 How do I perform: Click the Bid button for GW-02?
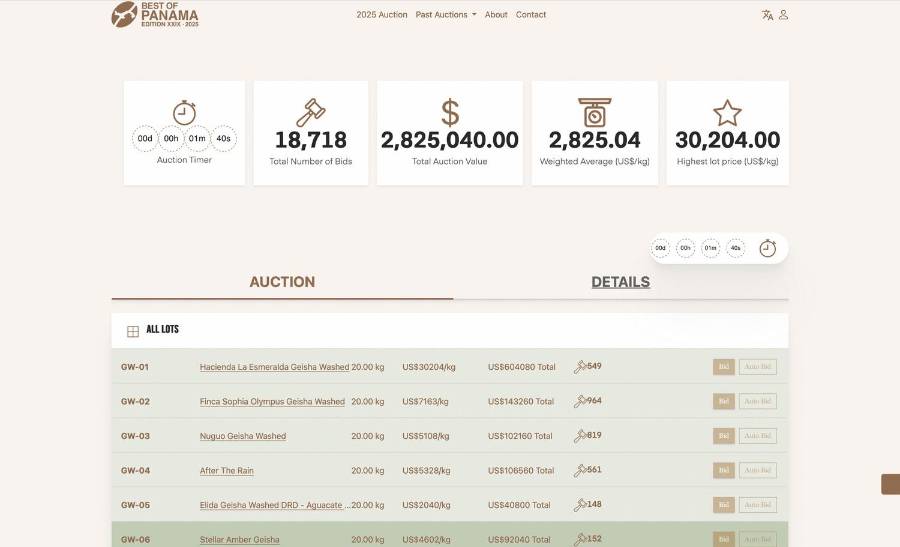[724, 401]
